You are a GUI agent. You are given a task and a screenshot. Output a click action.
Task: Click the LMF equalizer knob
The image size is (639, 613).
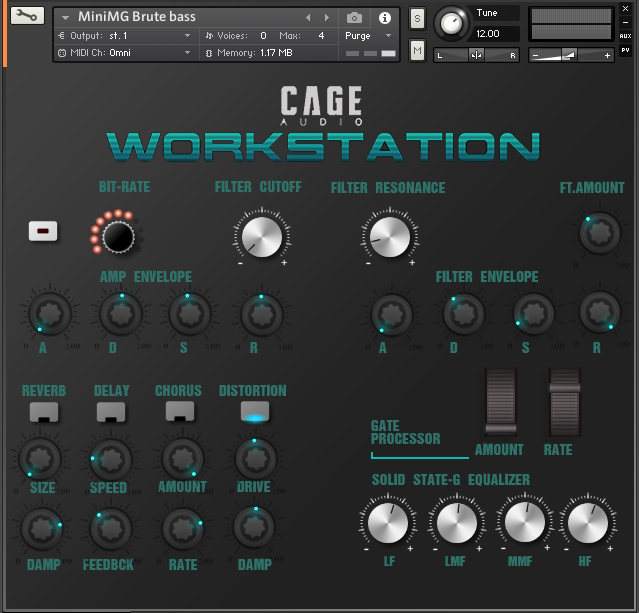click(x=456, y=523)
